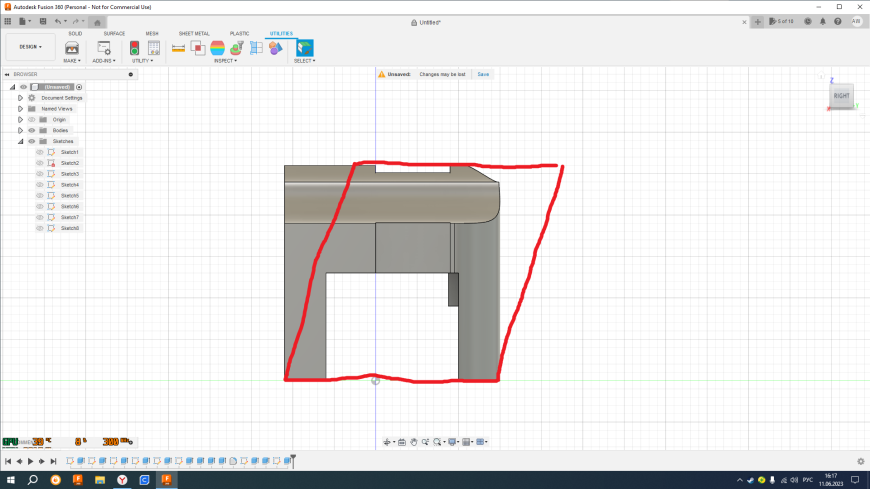Open the Viewports layout icon
This screenshot has width=870, height=489.
tap(480, 442)
